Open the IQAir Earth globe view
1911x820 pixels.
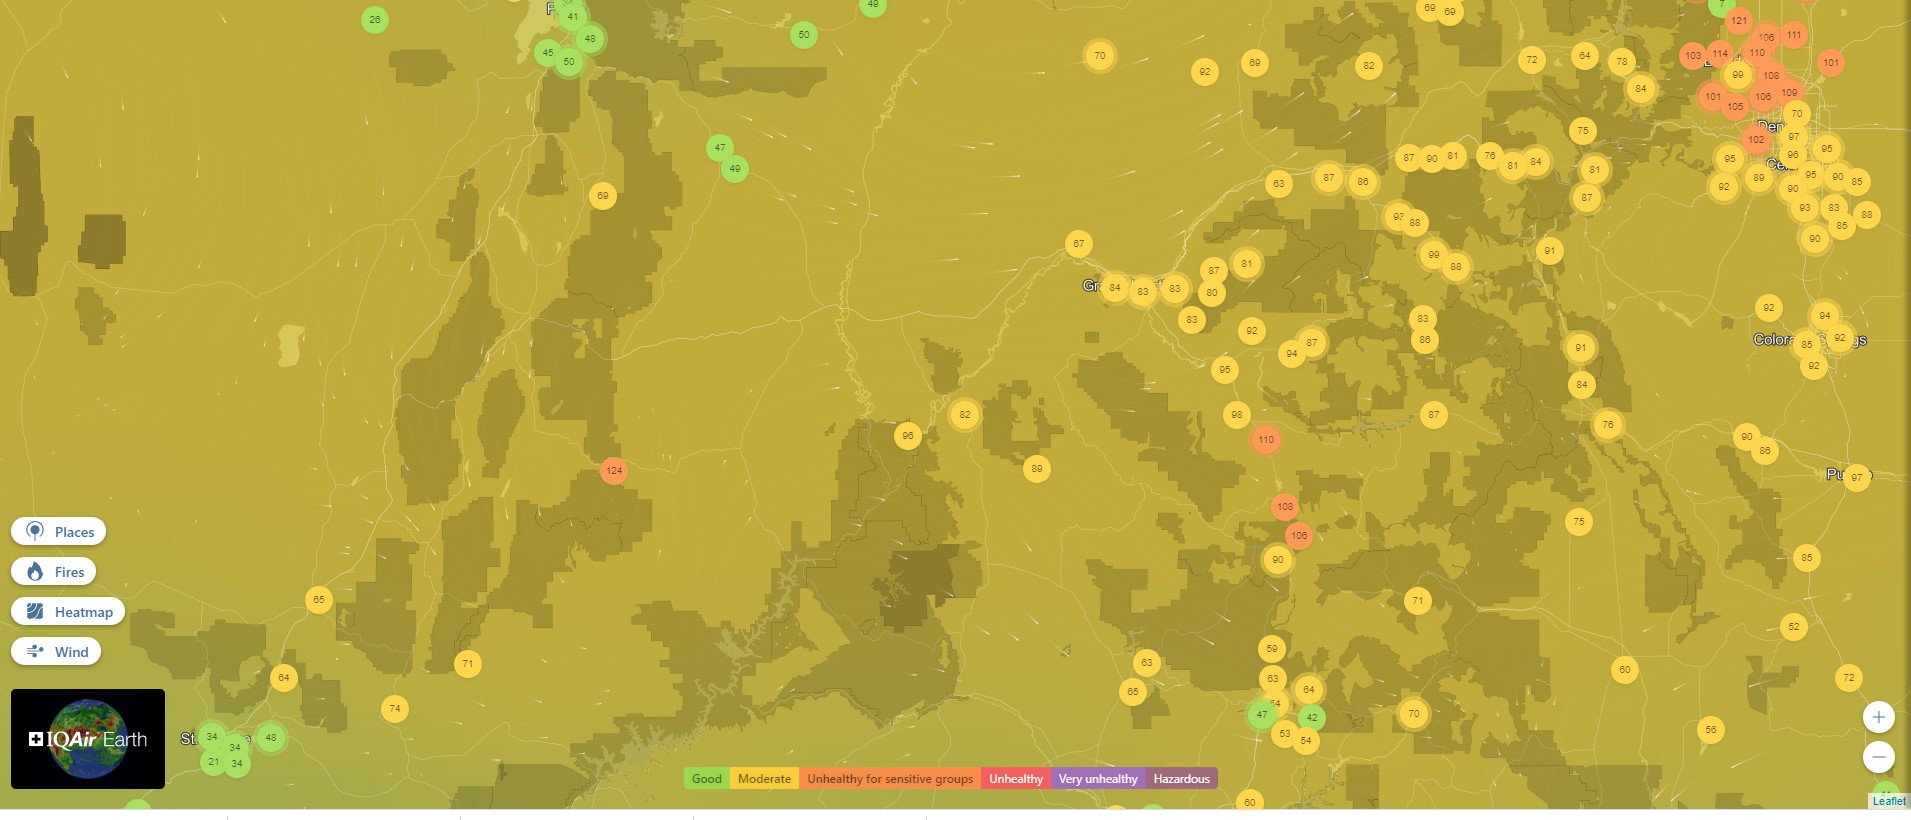click(x=88, y=739)
